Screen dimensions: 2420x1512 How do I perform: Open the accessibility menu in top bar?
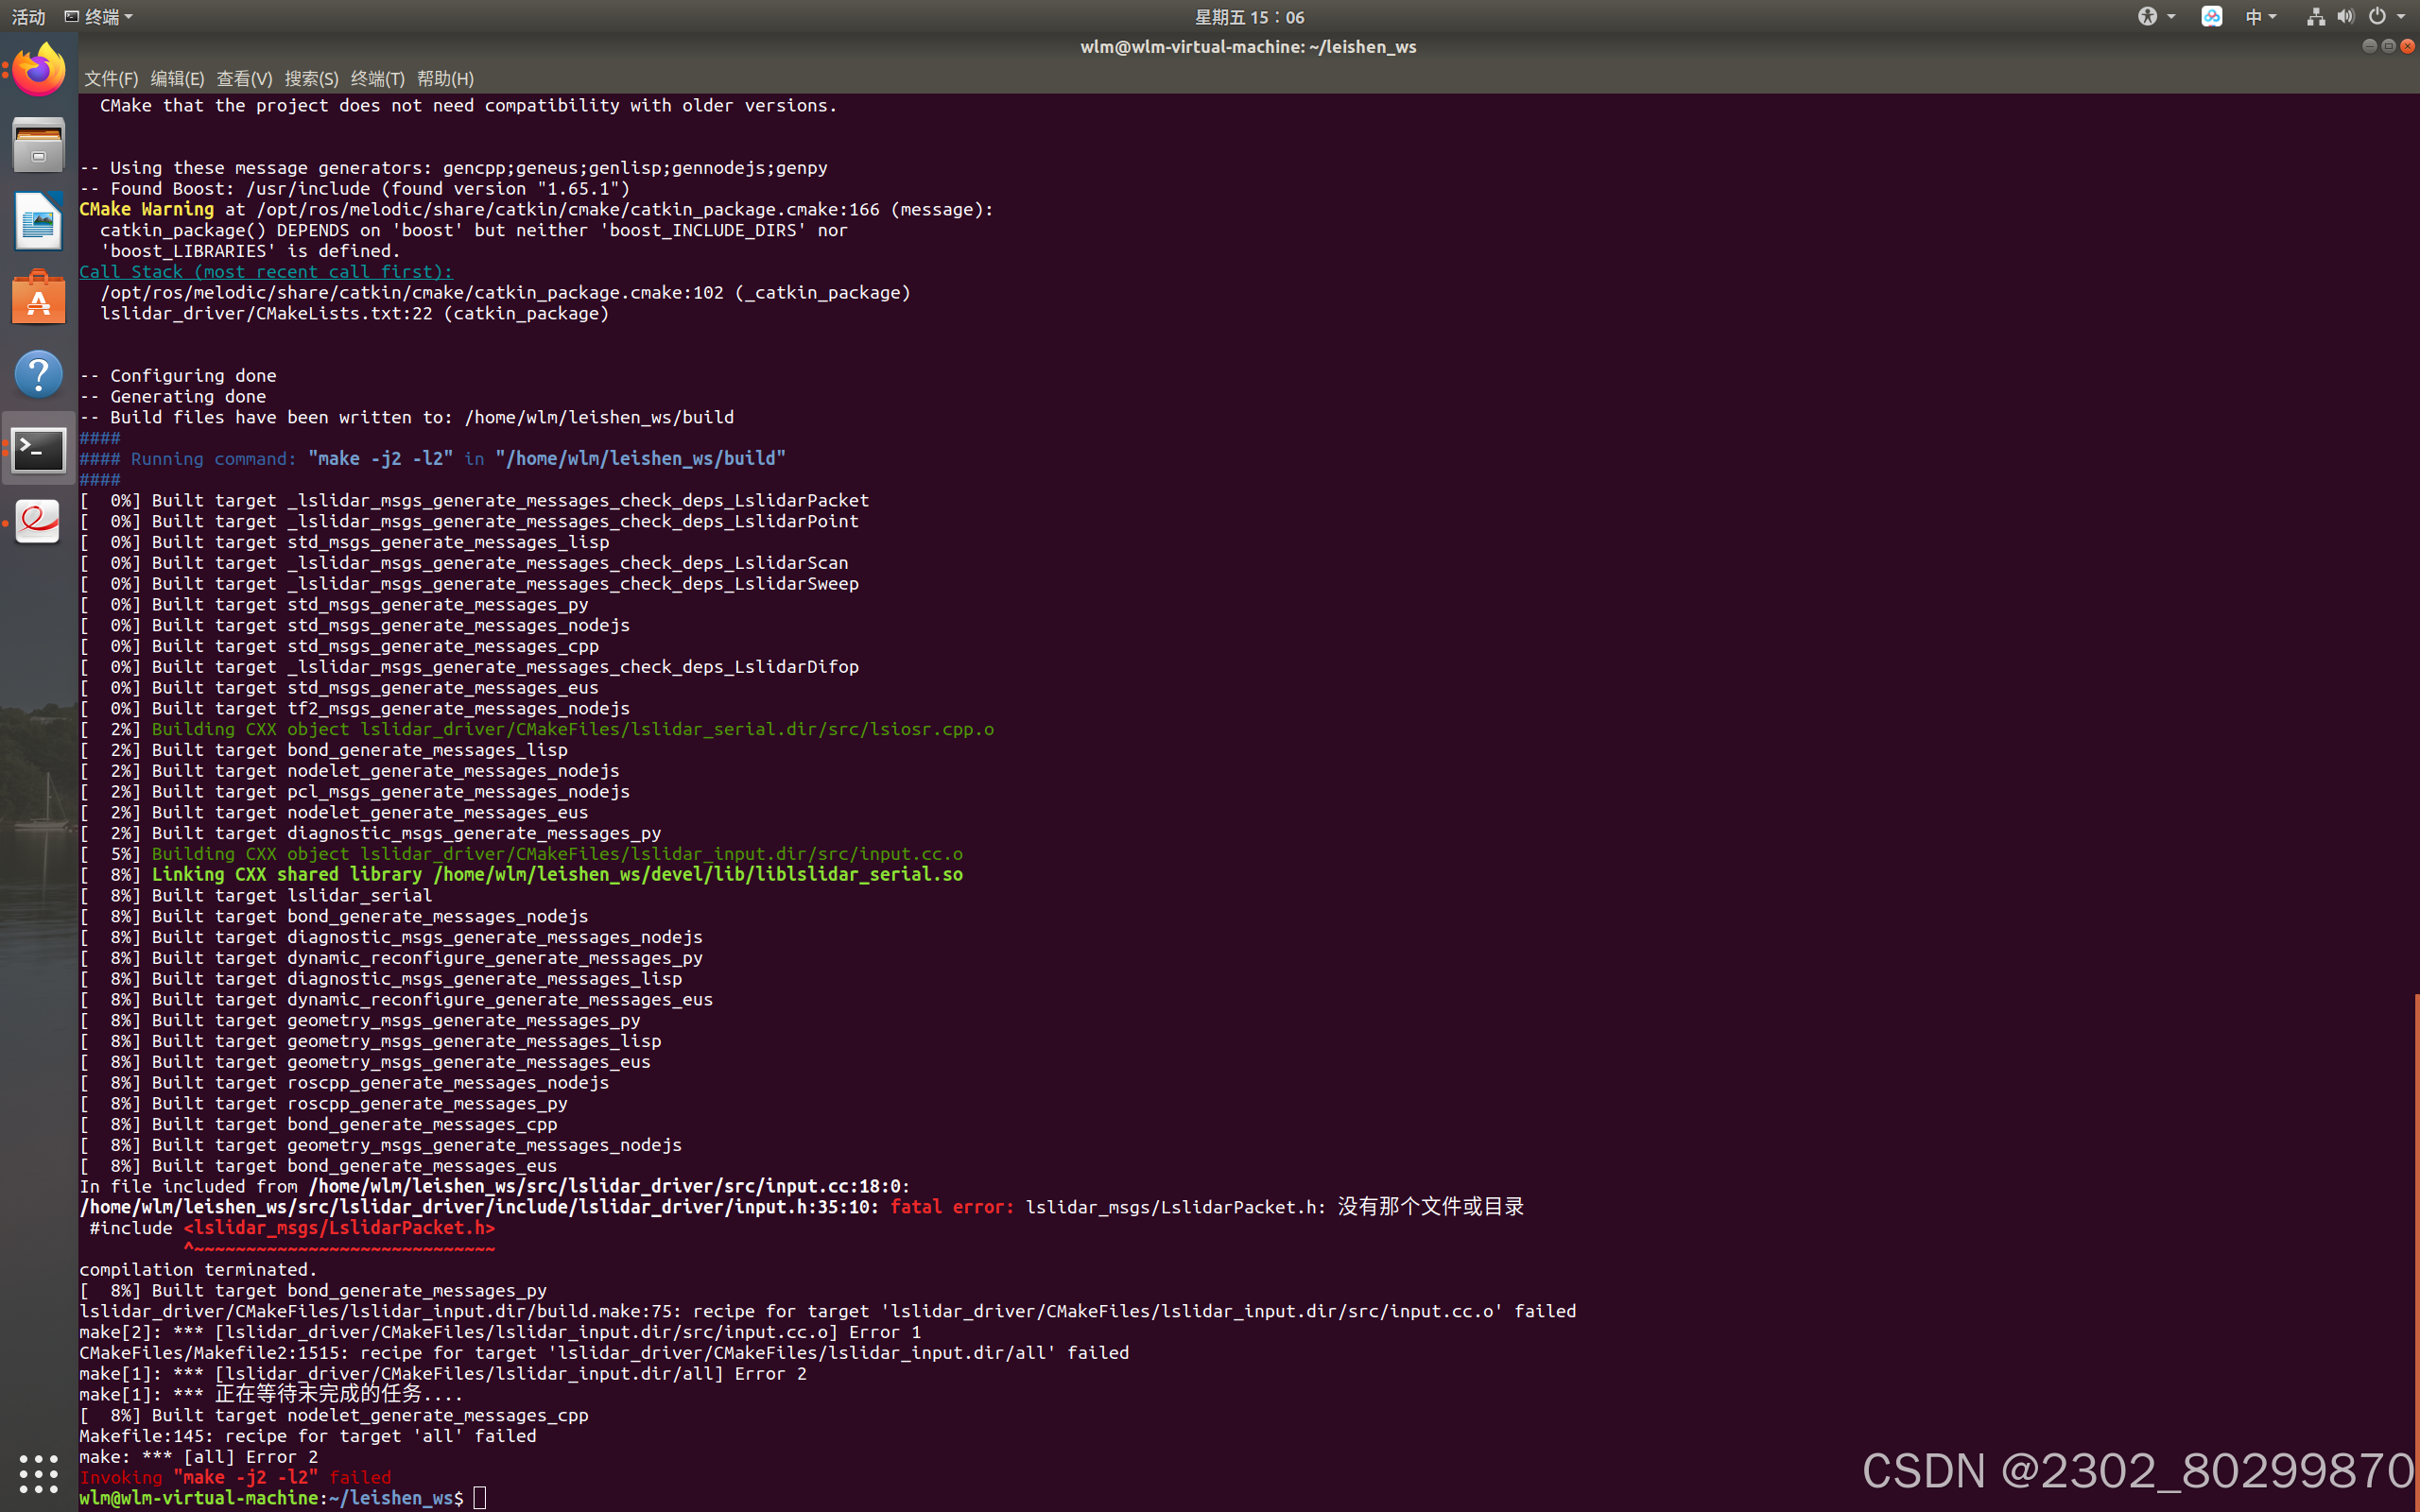(x=2155, y=17)
